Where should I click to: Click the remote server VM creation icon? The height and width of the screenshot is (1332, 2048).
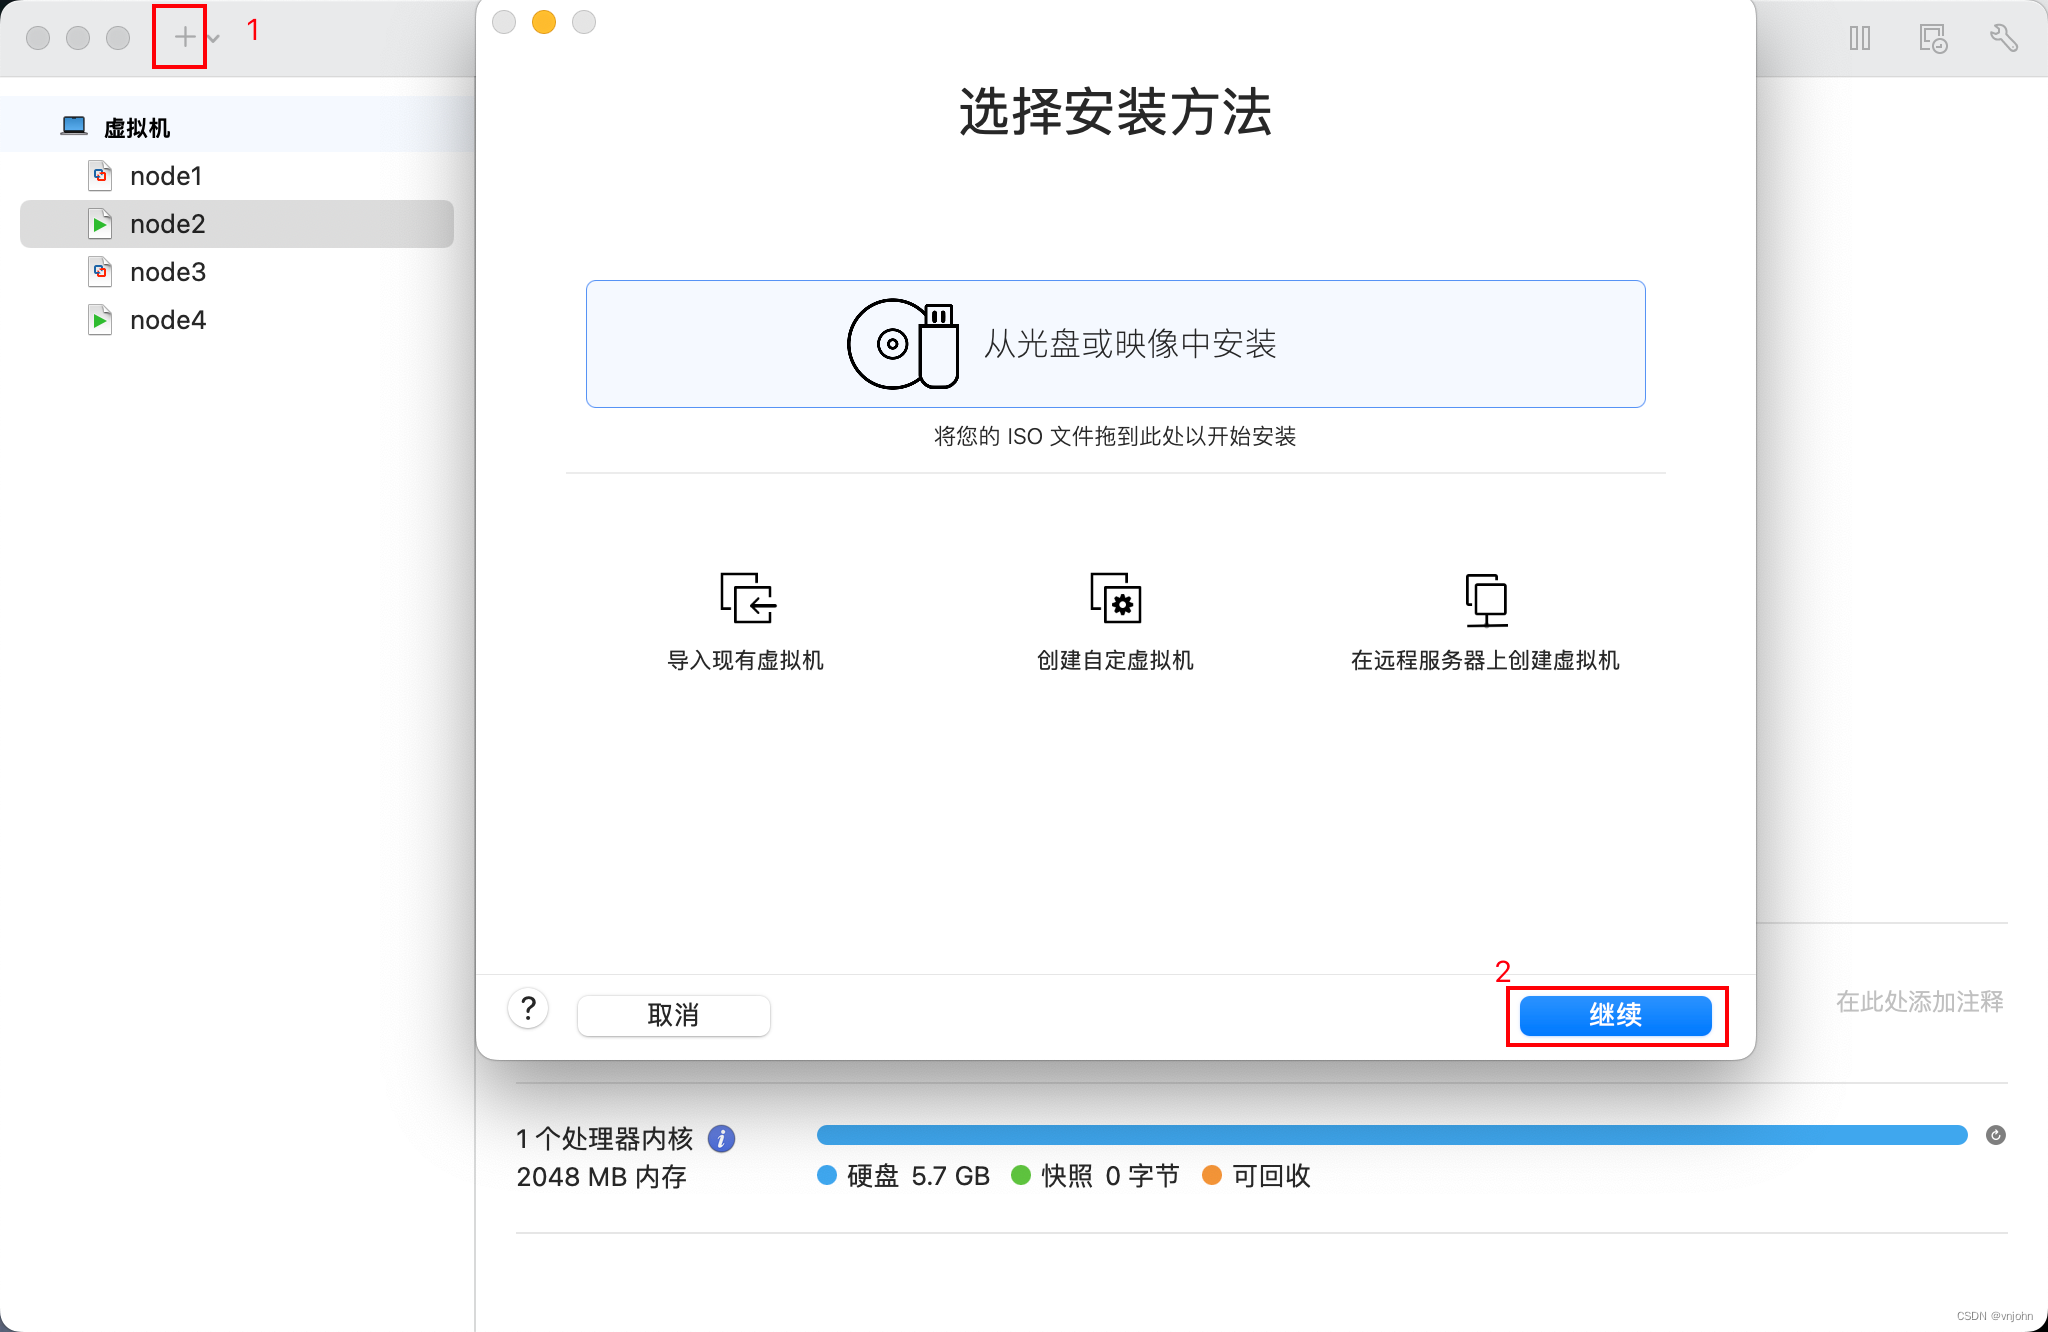click(1487, 600)
